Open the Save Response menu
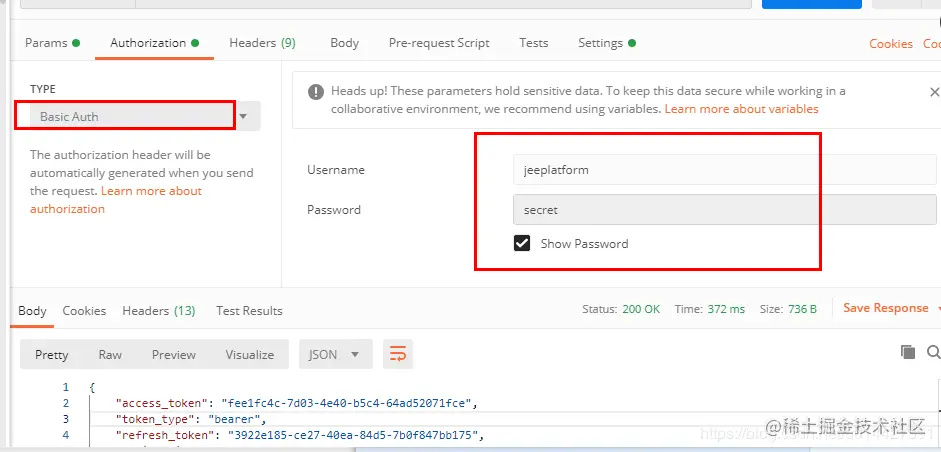This screenshot has width=941, height=452. pos(891,308)
